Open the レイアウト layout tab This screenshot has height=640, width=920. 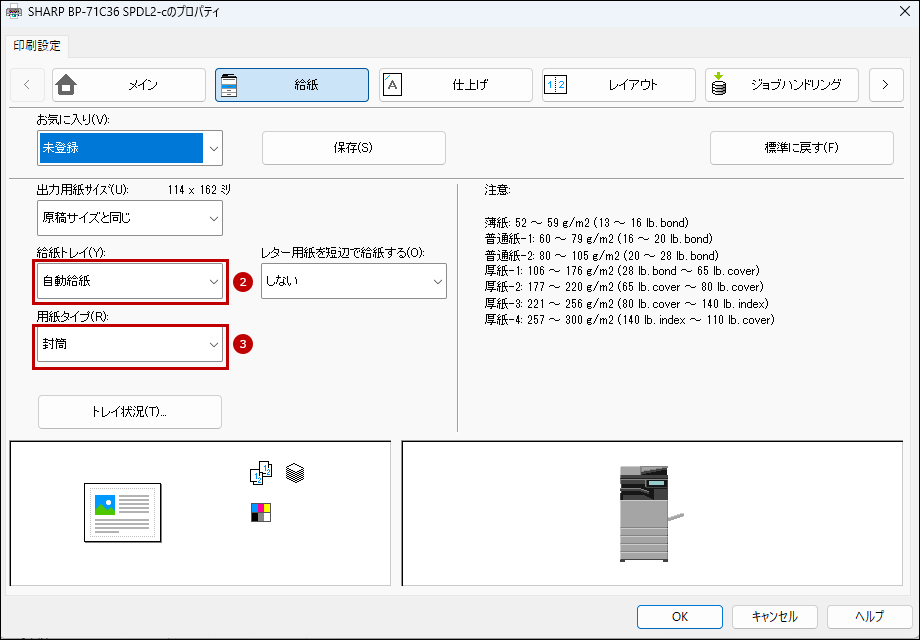pos(618,85)
